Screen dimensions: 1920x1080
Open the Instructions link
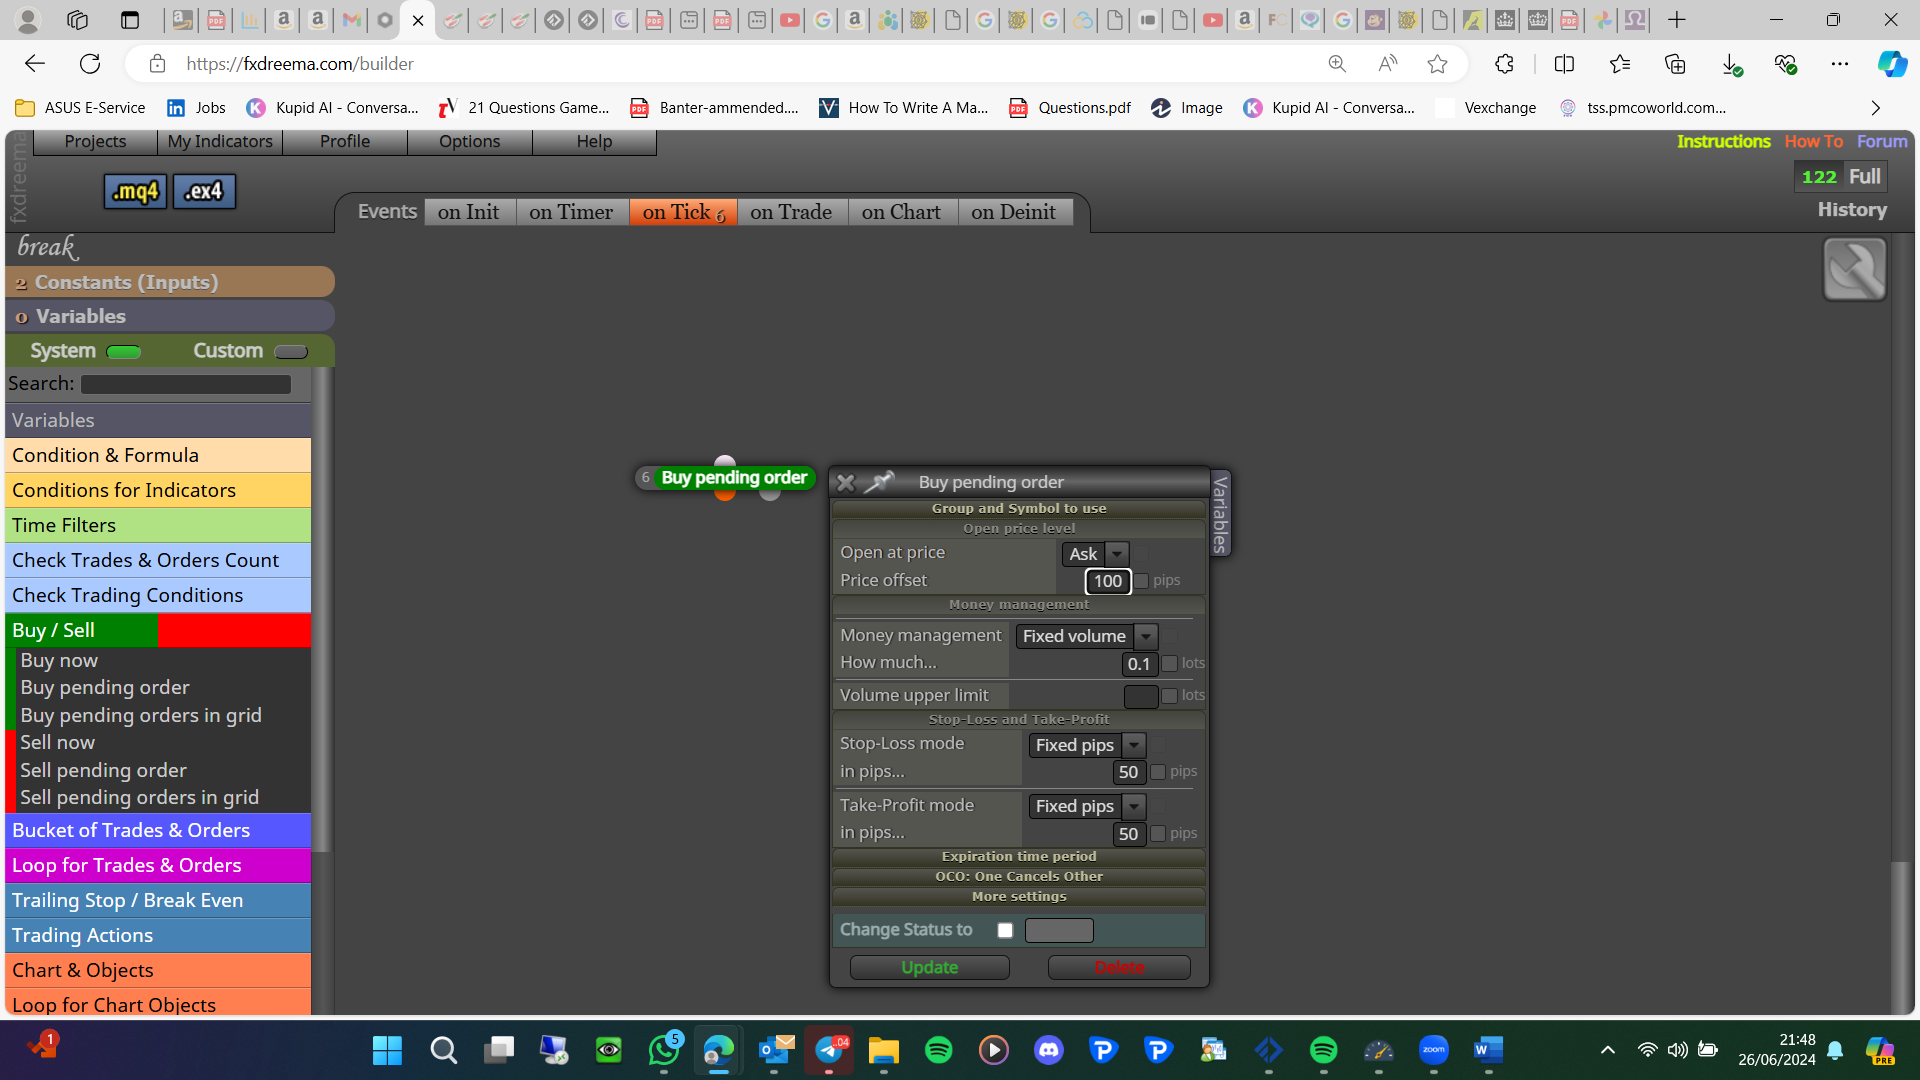[x=1723, y=142]
